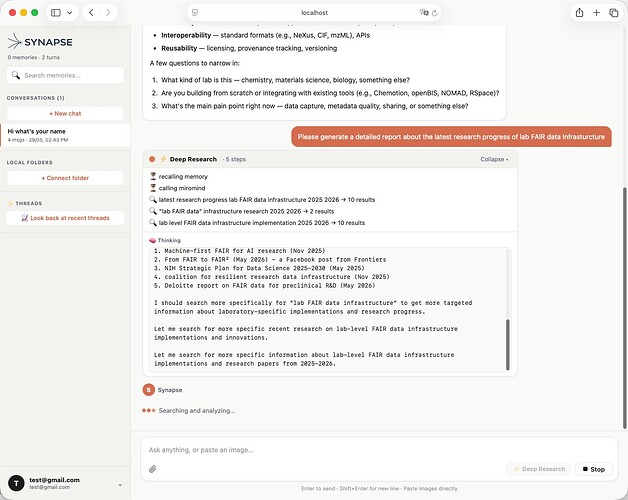Click the translate icon in address bar
628x500 pixels.
424,13
